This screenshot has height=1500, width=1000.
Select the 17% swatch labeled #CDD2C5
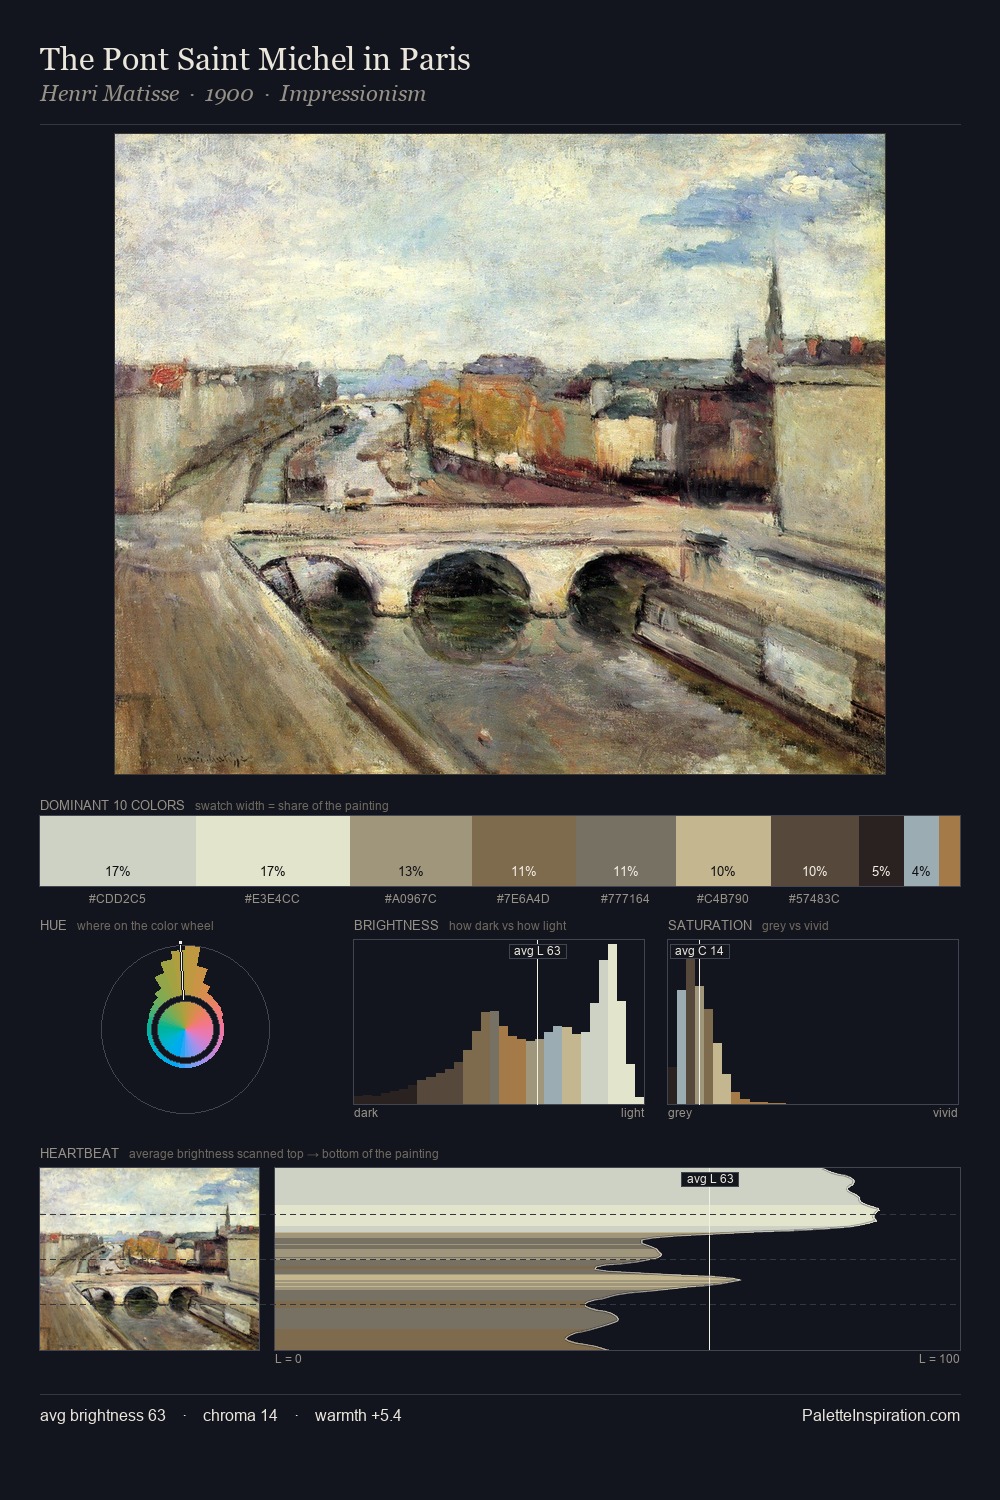click(x=118, y=851)
